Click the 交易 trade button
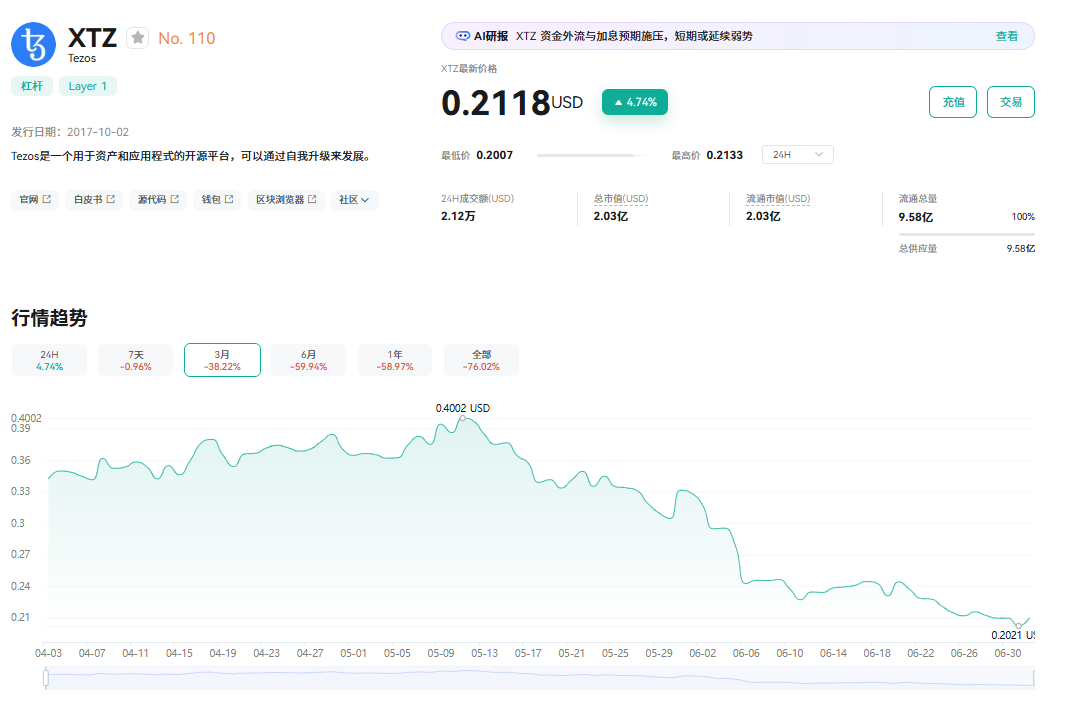Image resolution: width=1076 pixels, height=728 pixels. pyautogui.click(x=1010, y=102)
